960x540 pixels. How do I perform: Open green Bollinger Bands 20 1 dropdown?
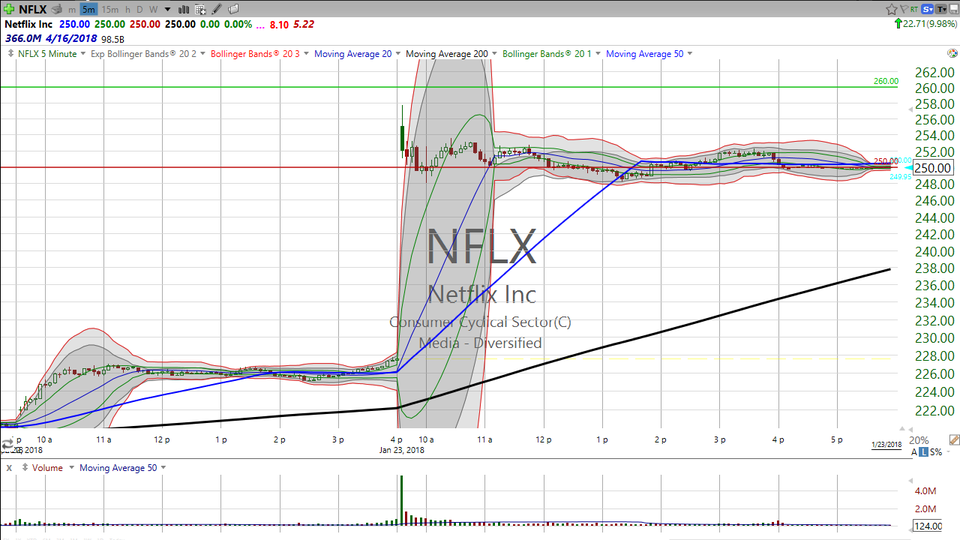tap(598, 54)
